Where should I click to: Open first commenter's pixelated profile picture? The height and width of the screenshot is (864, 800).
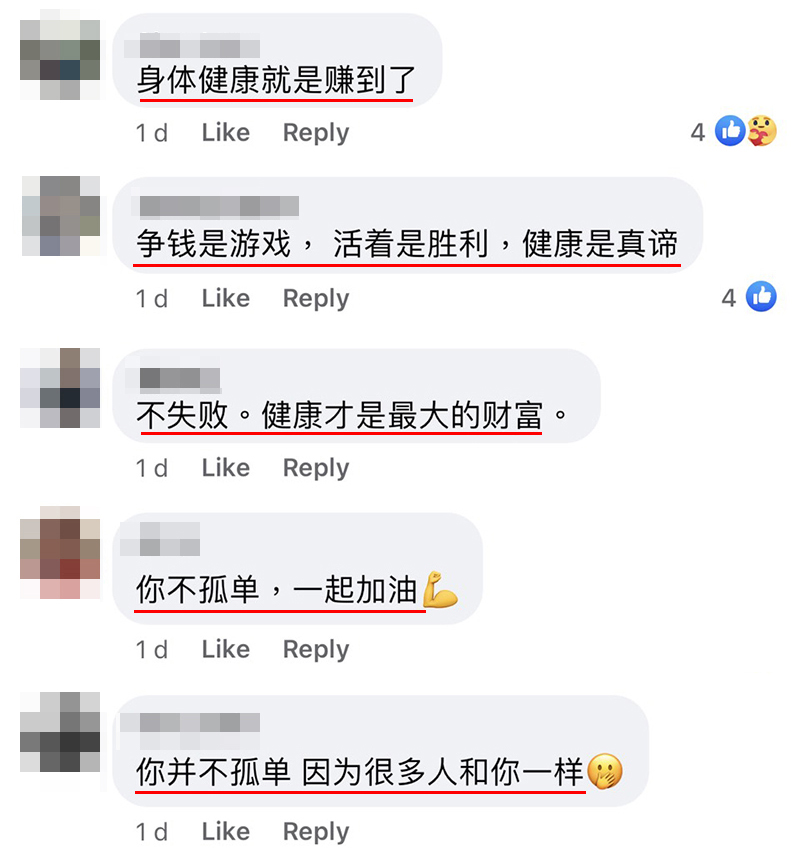point(60,60)
